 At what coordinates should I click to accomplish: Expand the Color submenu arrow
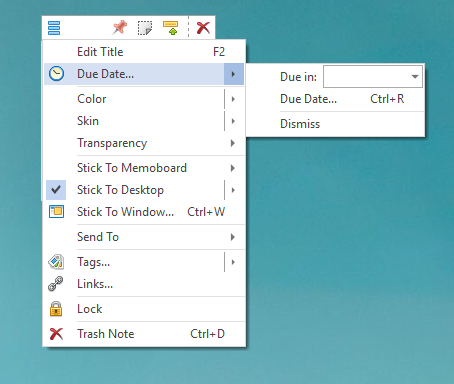233,99
